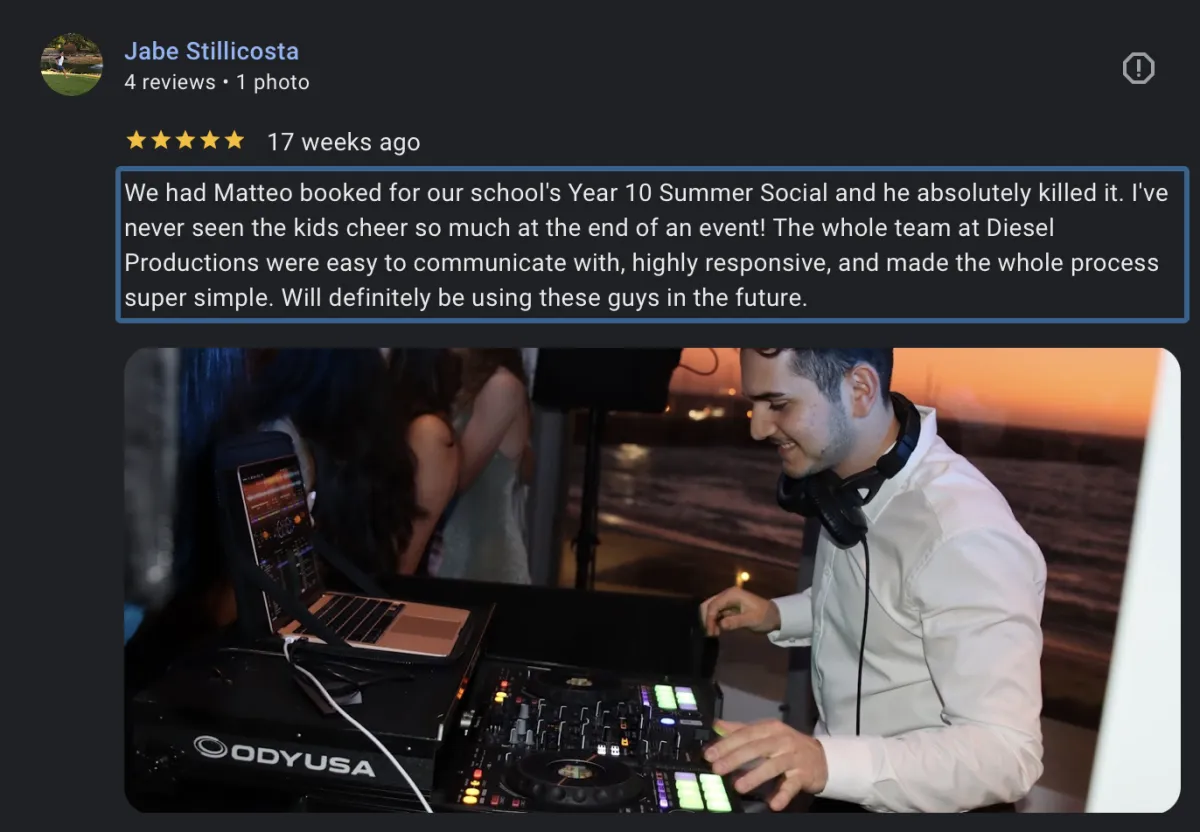Open the attached DJ review photo
The image size is (1200, 832).
point(652,580)
